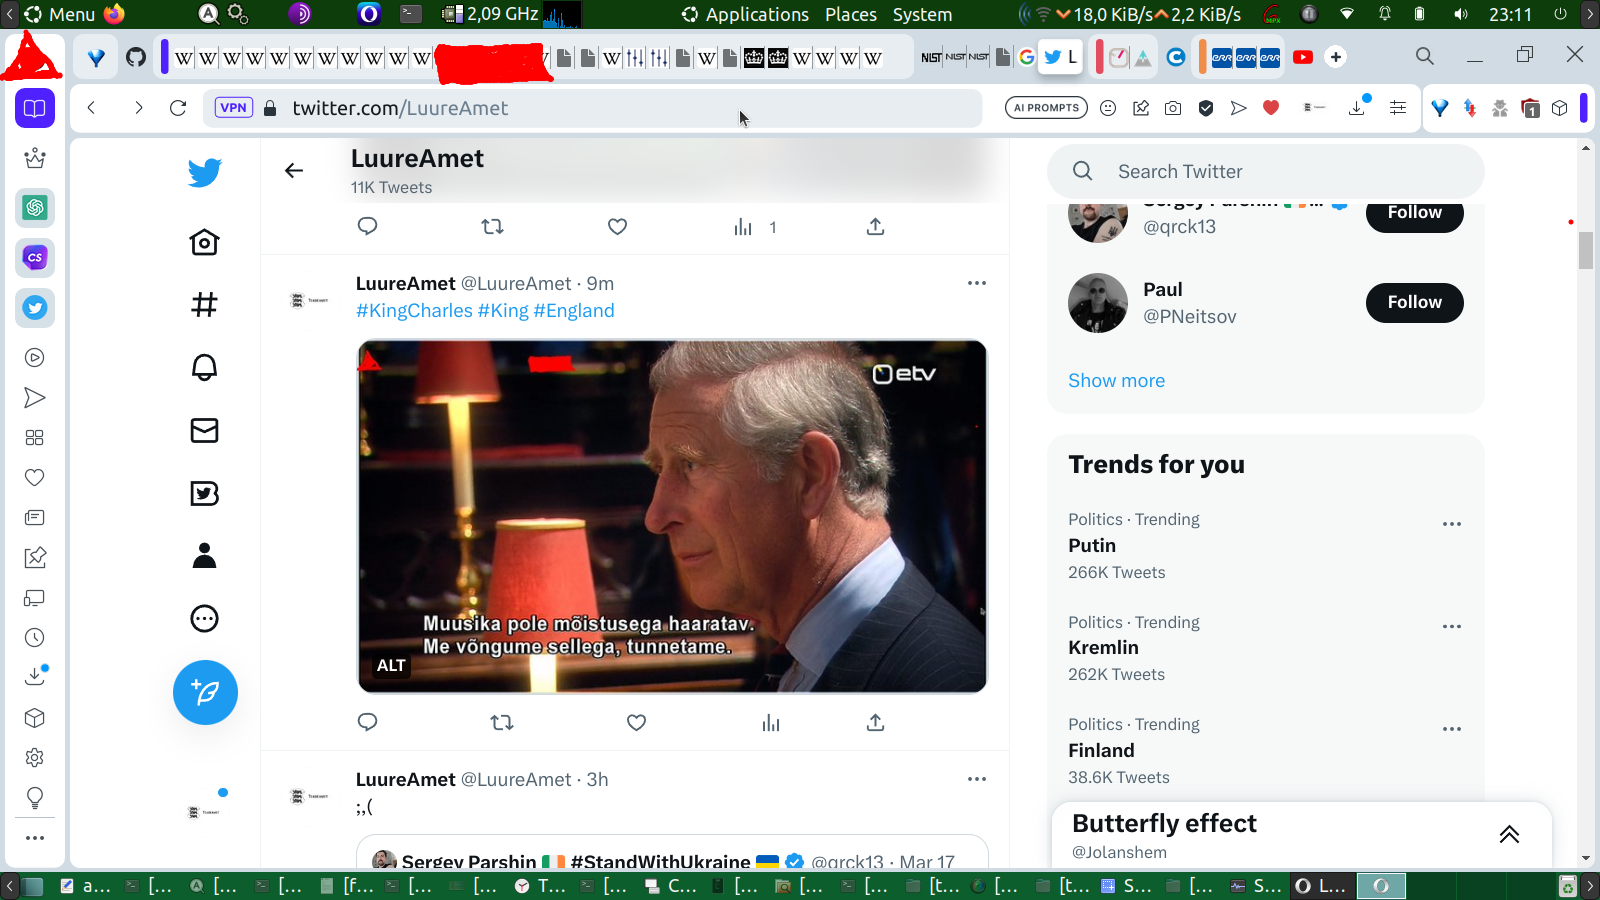Open Twitter Blue icon in navigation

tap(204, 493)
